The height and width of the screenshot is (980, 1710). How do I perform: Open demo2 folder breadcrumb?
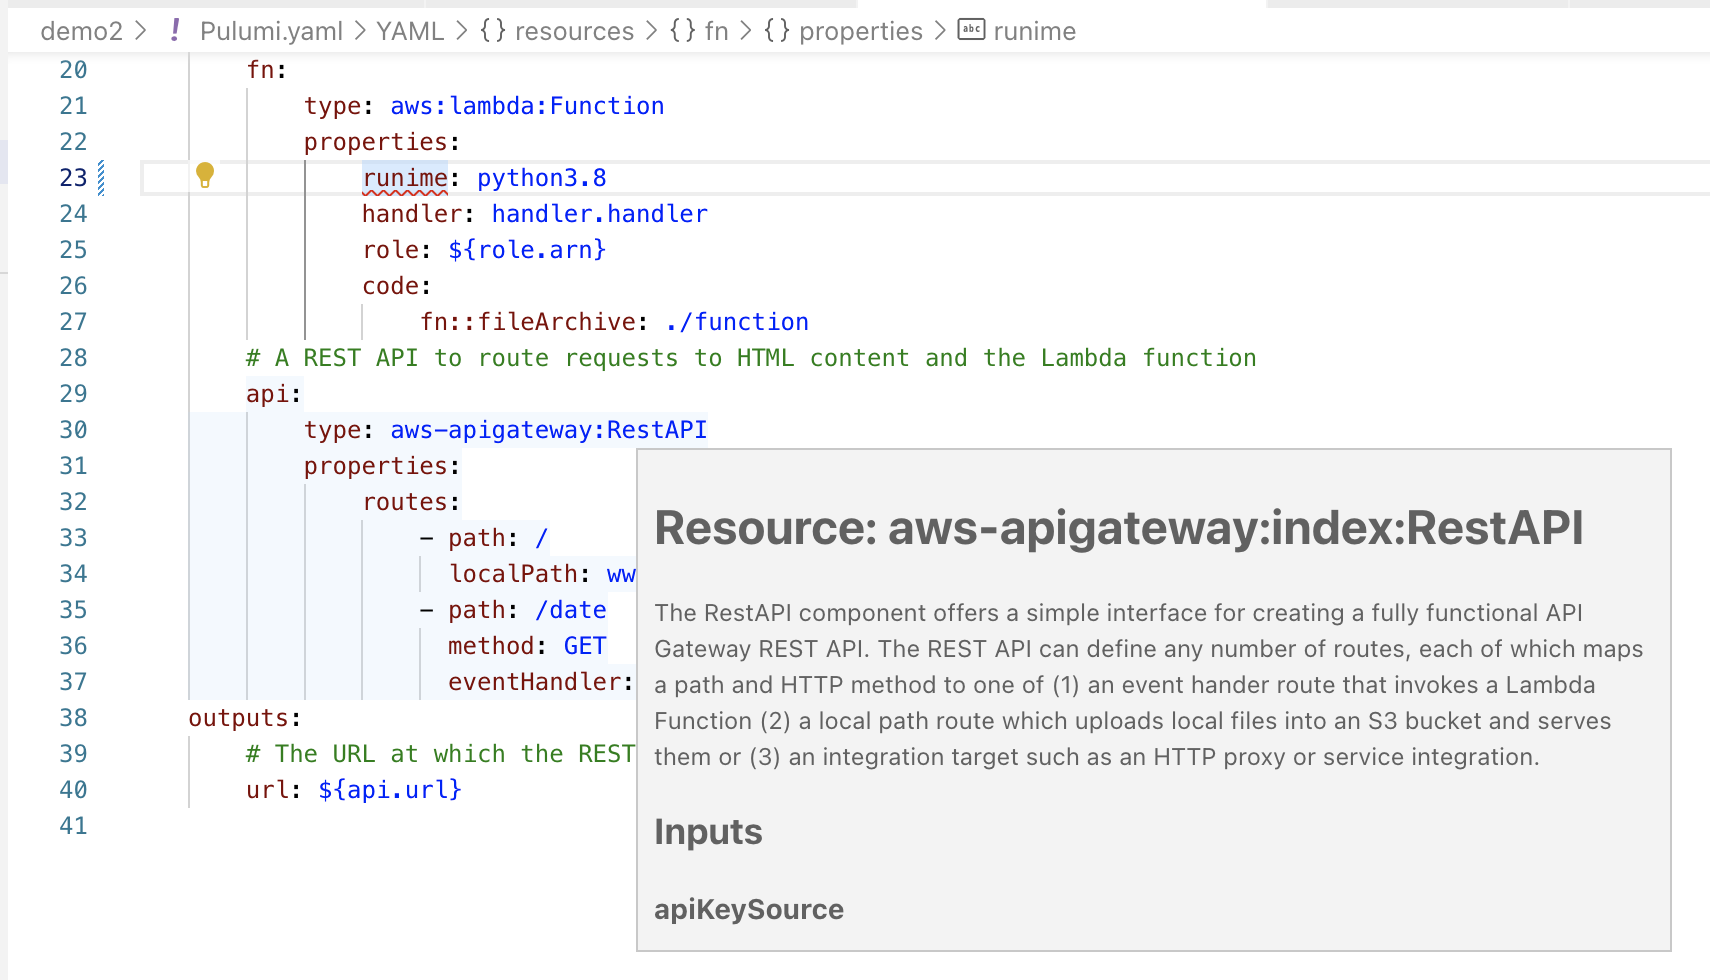(x=81, y=31)
